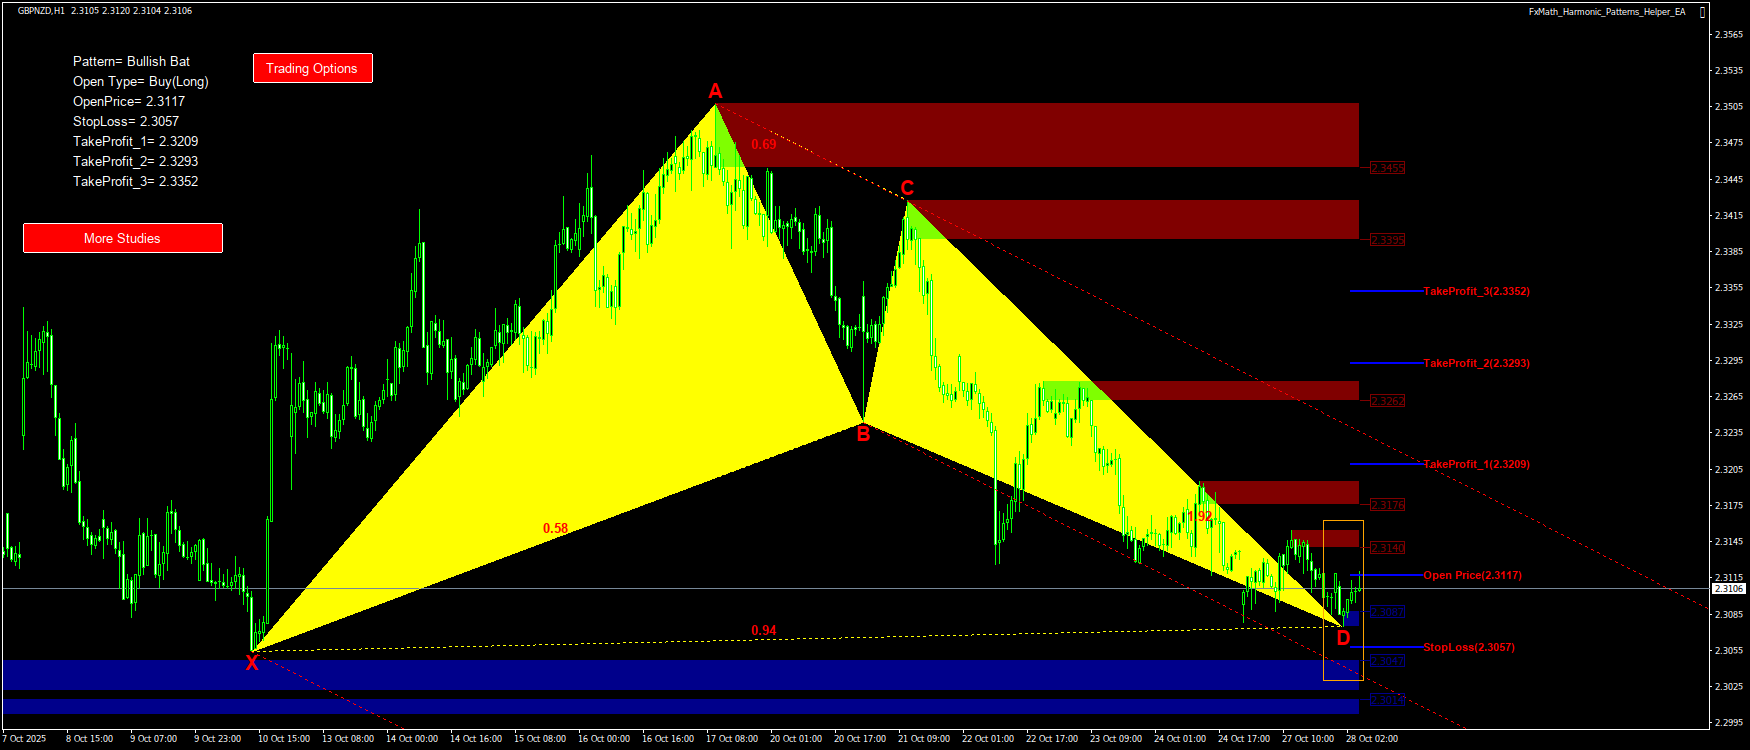Viewport: 1750px width, 750px height.
Task: Select the TakeProfit_1(2.3209) line label
Action: 1476,464
